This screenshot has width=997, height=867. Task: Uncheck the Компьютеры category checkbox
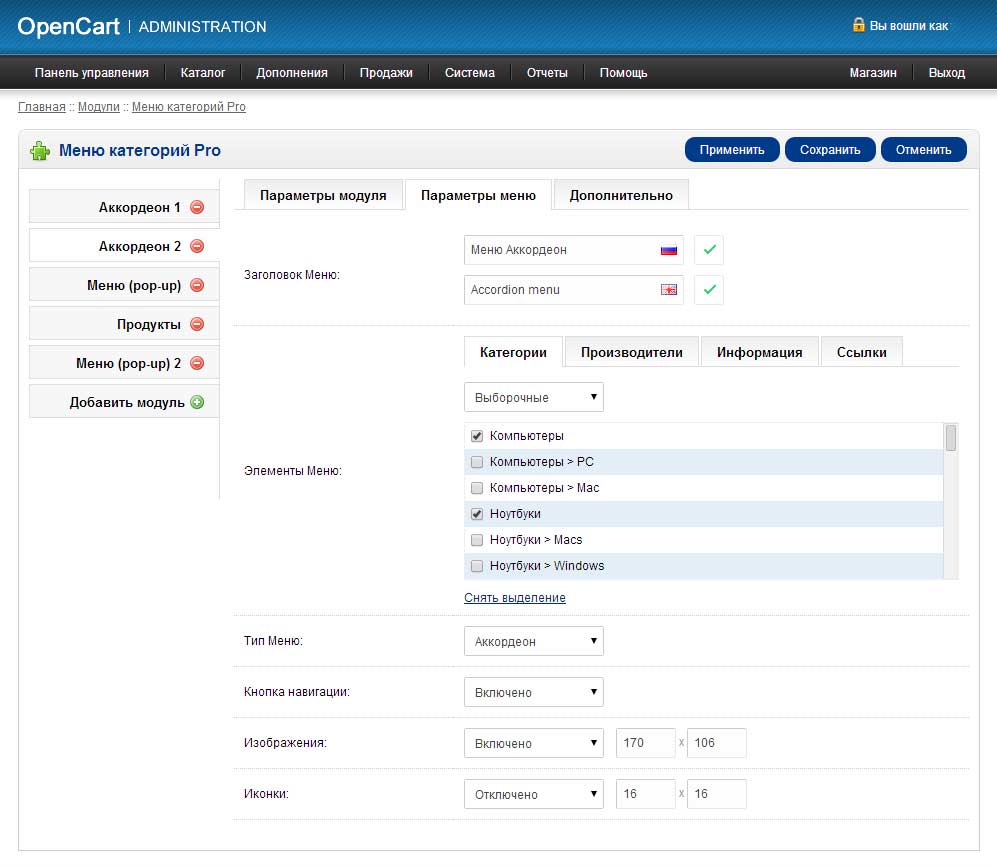pyautogui.click(x=477, y=436)
